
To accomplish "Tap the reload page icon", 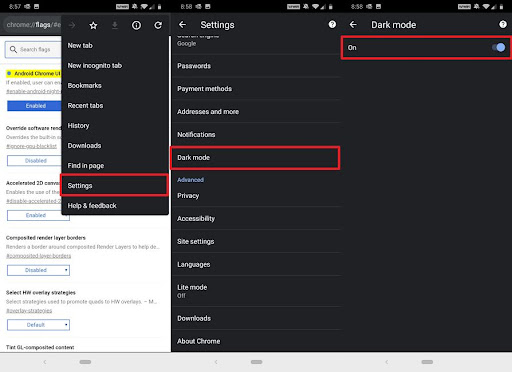I will coord(158,25).
